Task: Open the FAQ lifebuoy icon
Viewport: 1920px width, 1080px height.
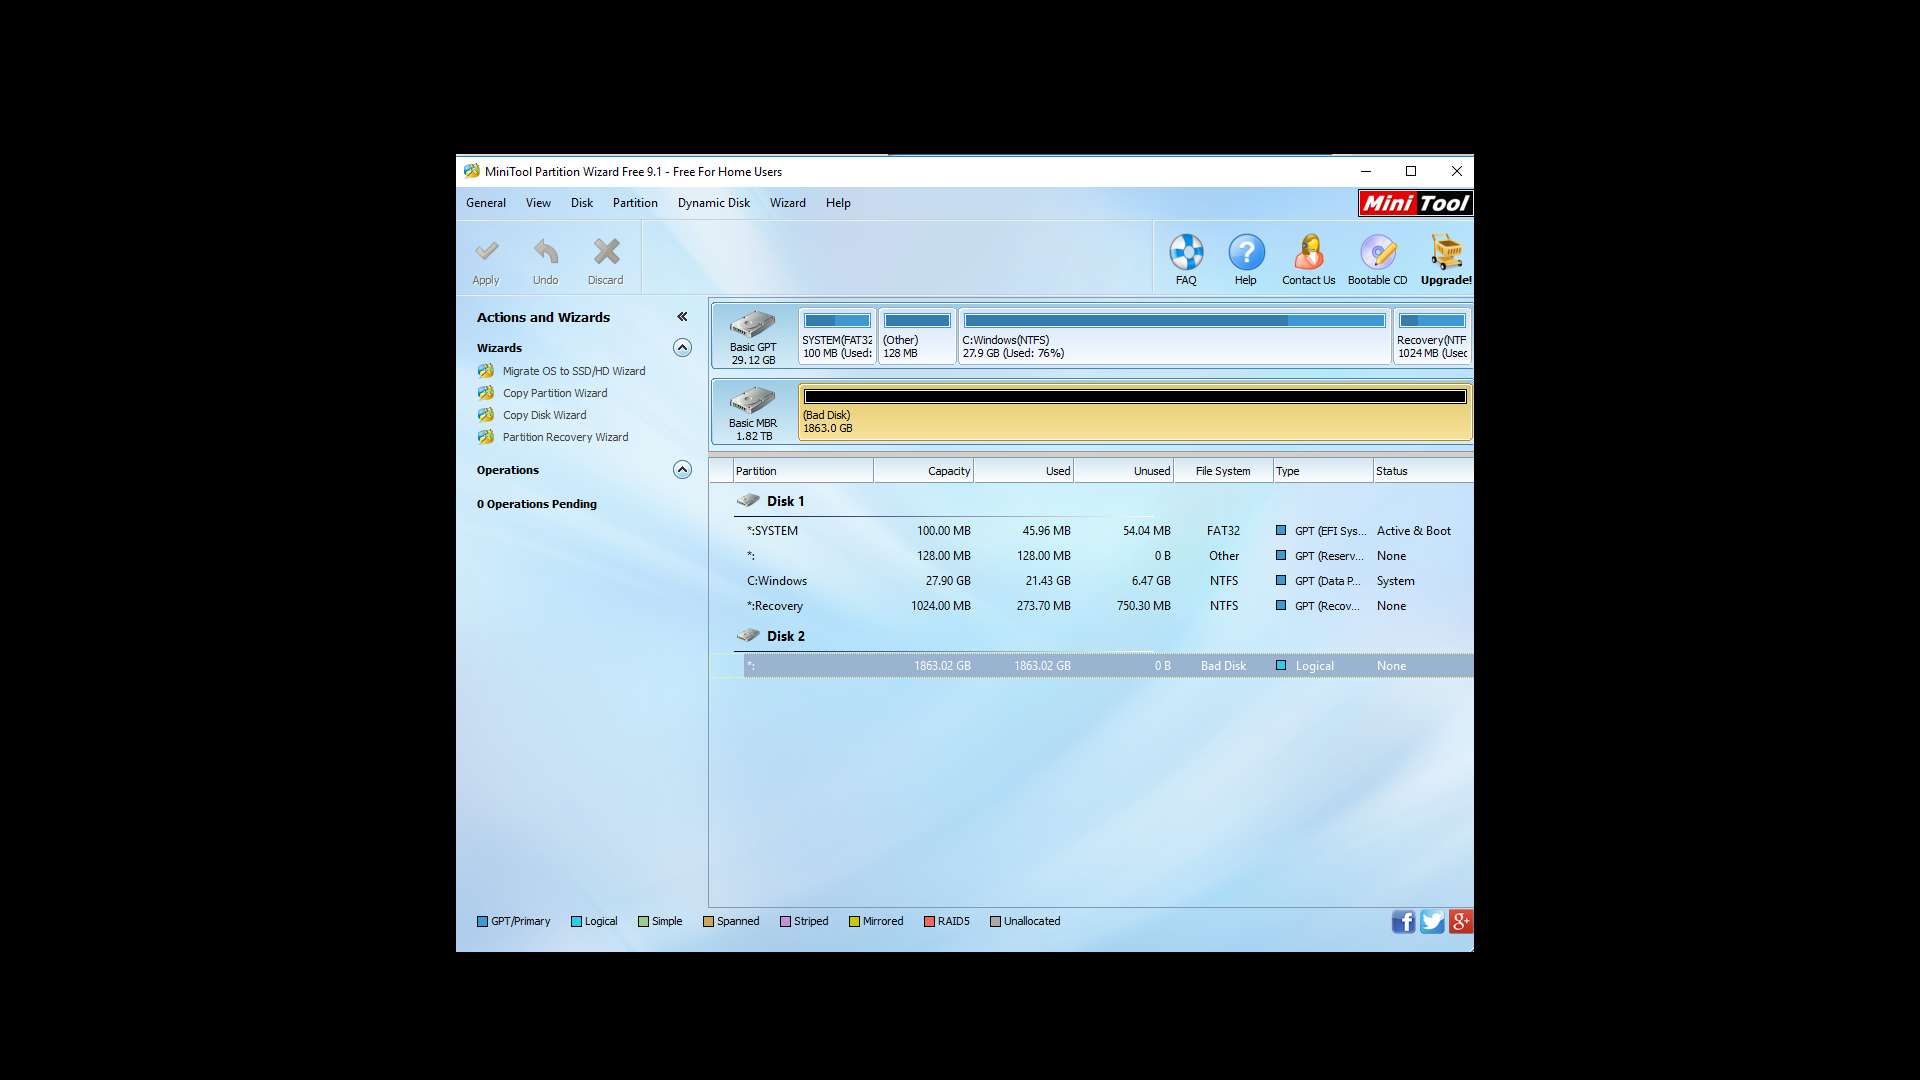Action: click(x=1186, y=252)
